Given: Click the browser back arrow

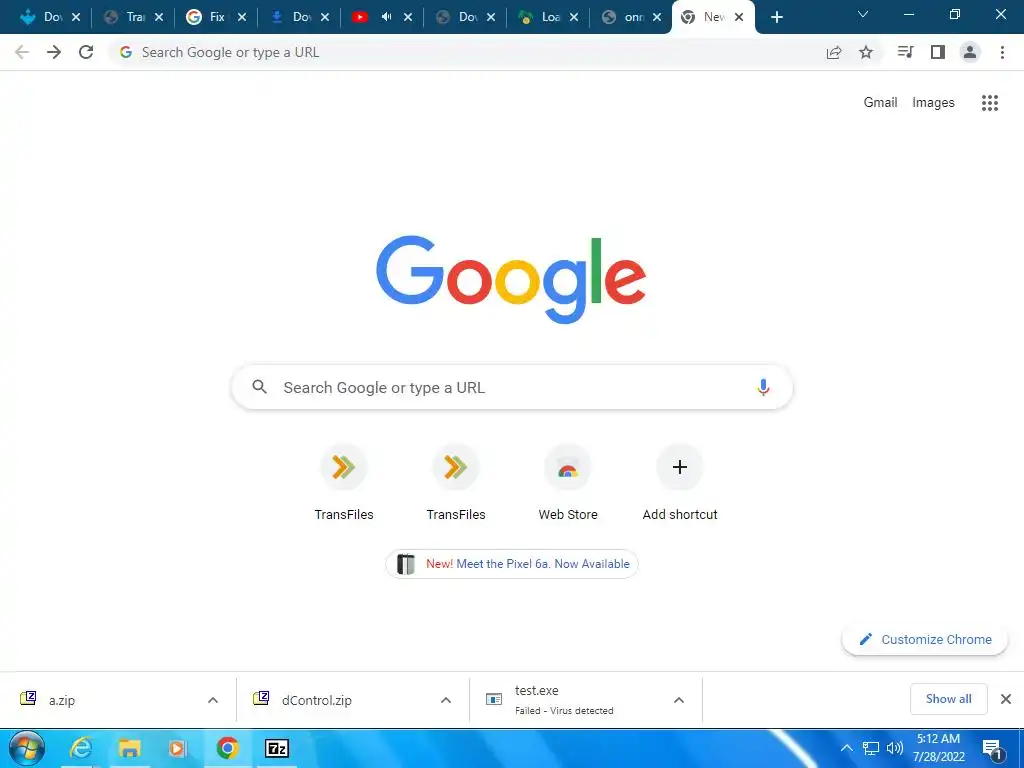Looking at the screenshot, I should [x=22, y=52].
